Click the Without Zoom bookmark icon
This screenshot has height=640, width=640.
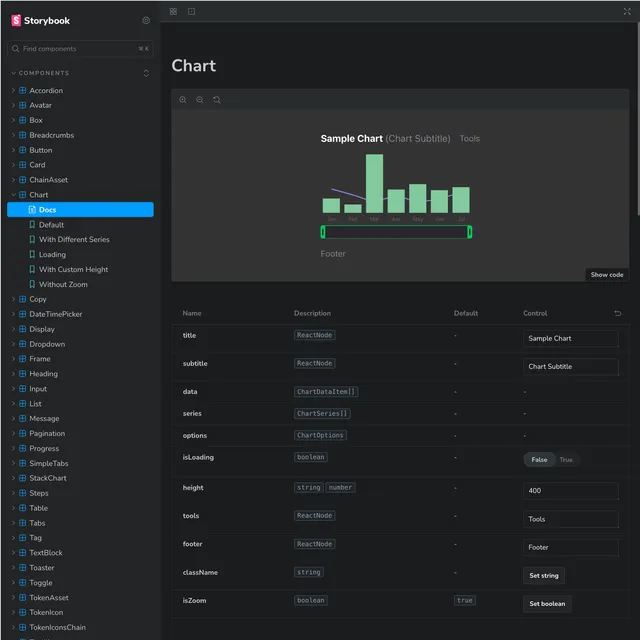tap(32, 284)
